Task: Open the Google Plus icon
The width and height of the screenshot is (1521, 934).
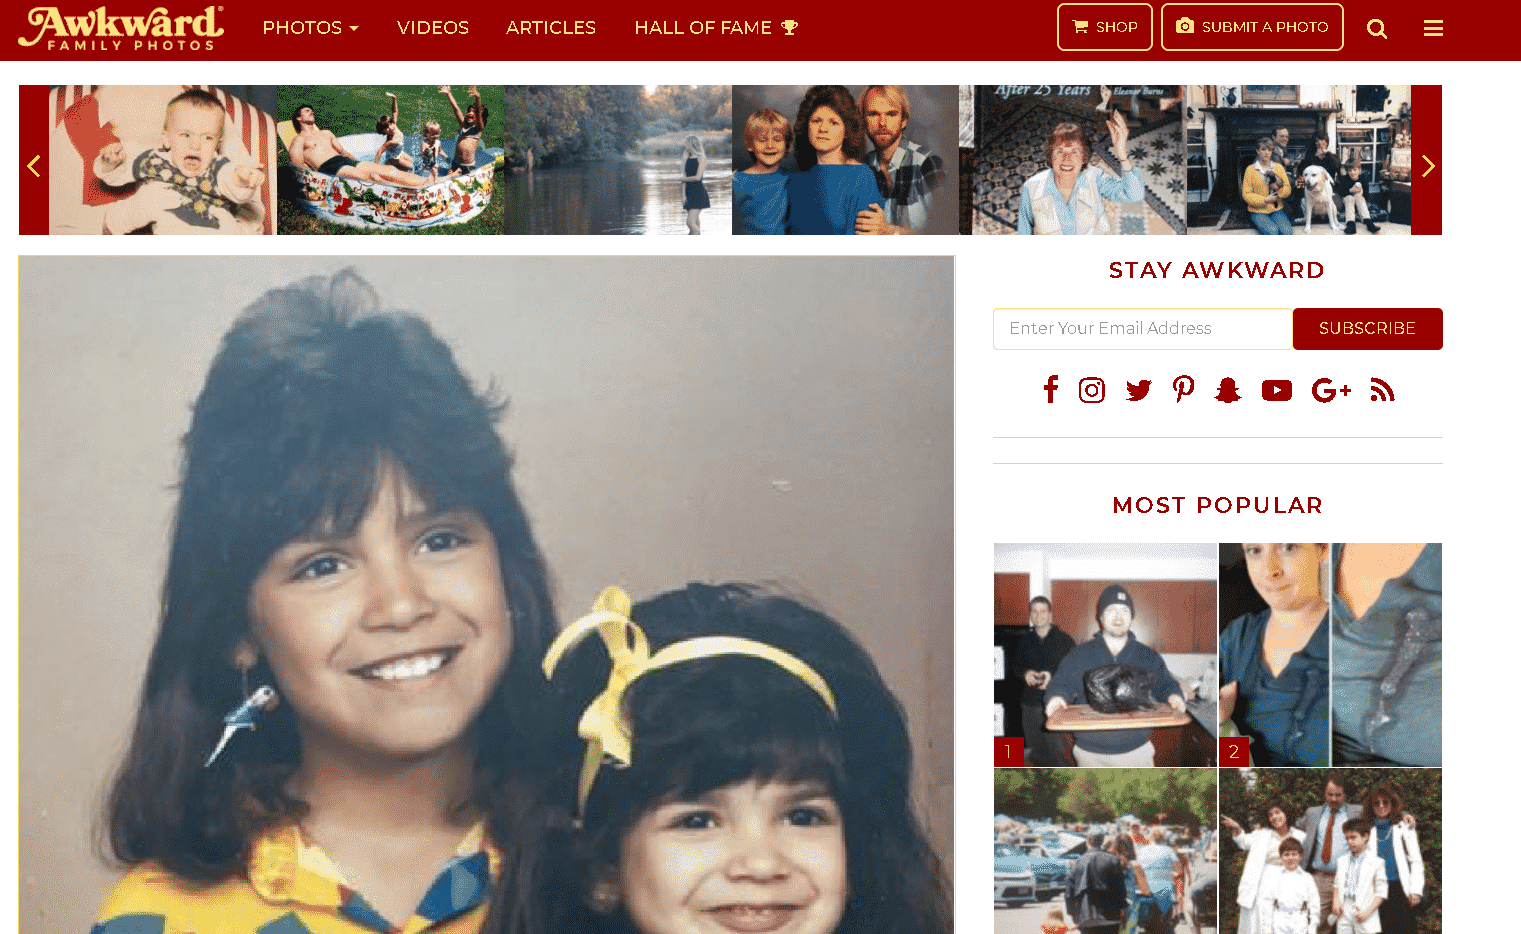Action: [x=1331, y=390]
